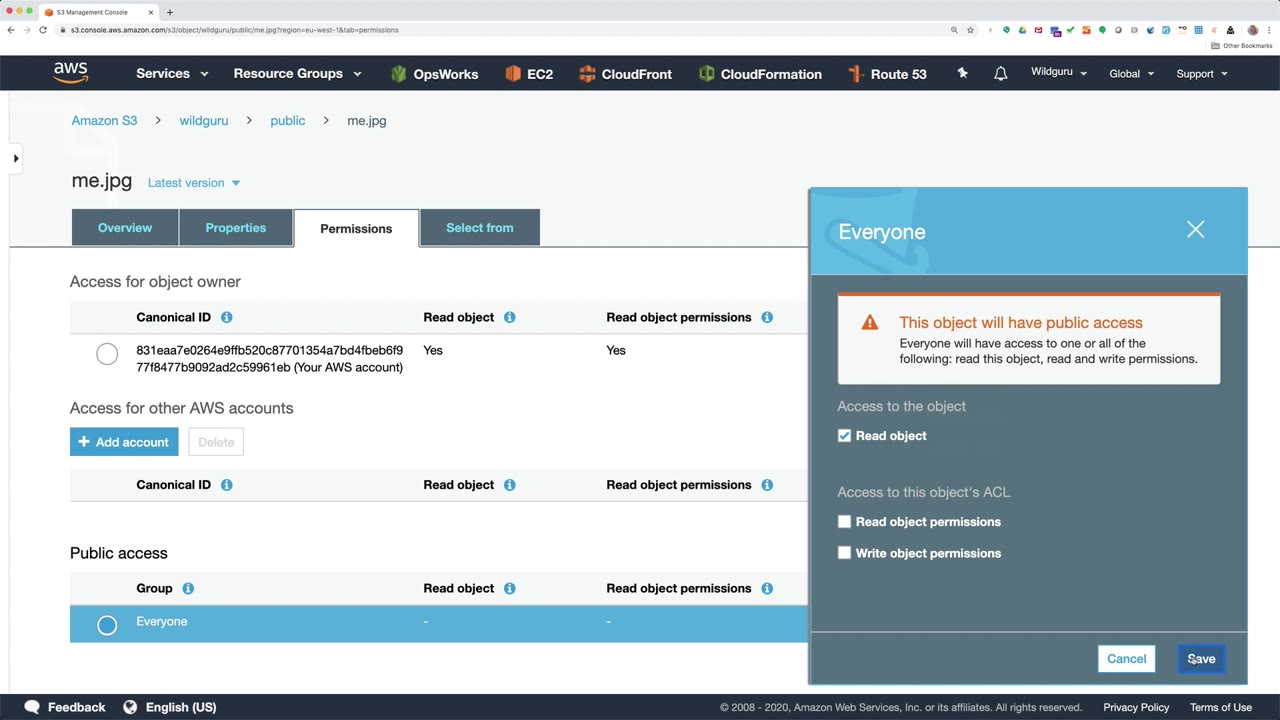Go to the AWS console home logo
The height and width of the screenshot is (720, 1280).
pos(71,73)
